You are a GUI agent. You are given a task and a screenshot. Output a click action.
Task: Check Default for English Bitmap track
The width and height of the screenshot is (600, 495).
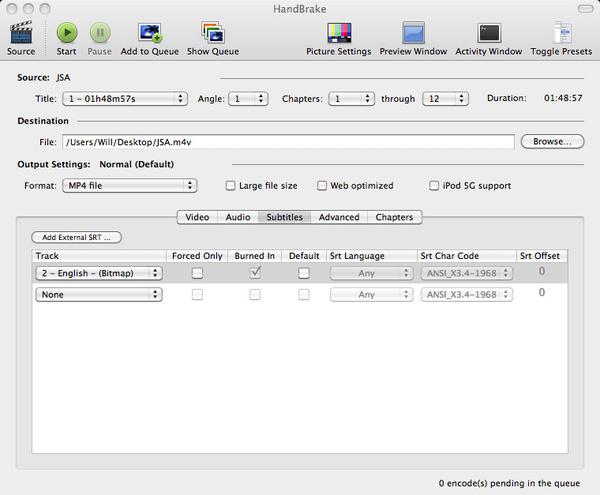point(304,273)
